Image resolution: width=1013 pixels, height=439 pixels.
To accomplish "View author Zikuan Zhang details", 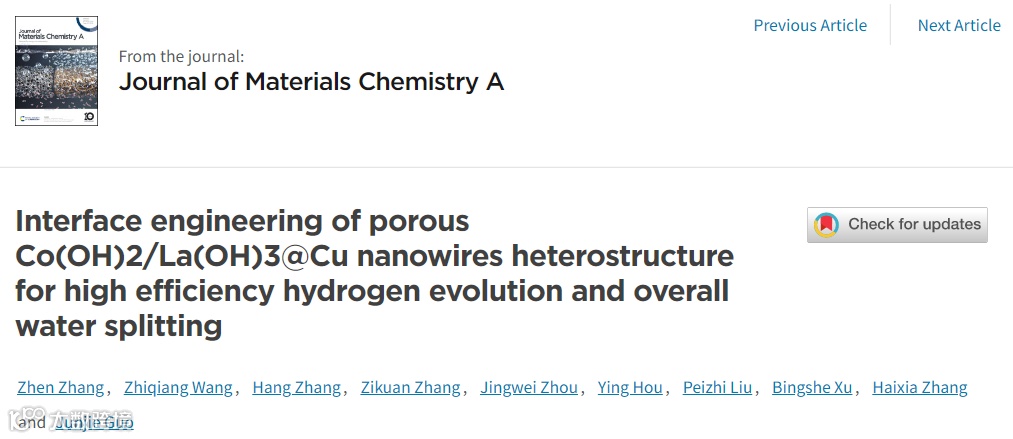I will 411,388.
